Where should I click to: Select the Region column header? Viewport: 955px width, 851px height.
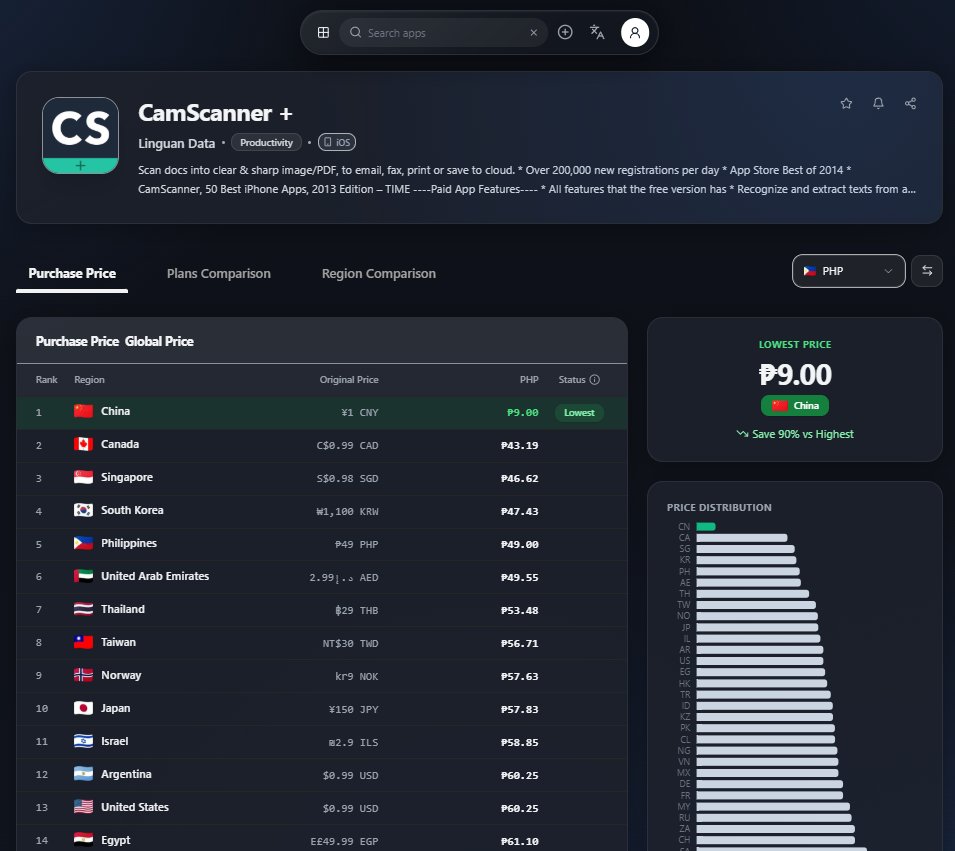90,380
